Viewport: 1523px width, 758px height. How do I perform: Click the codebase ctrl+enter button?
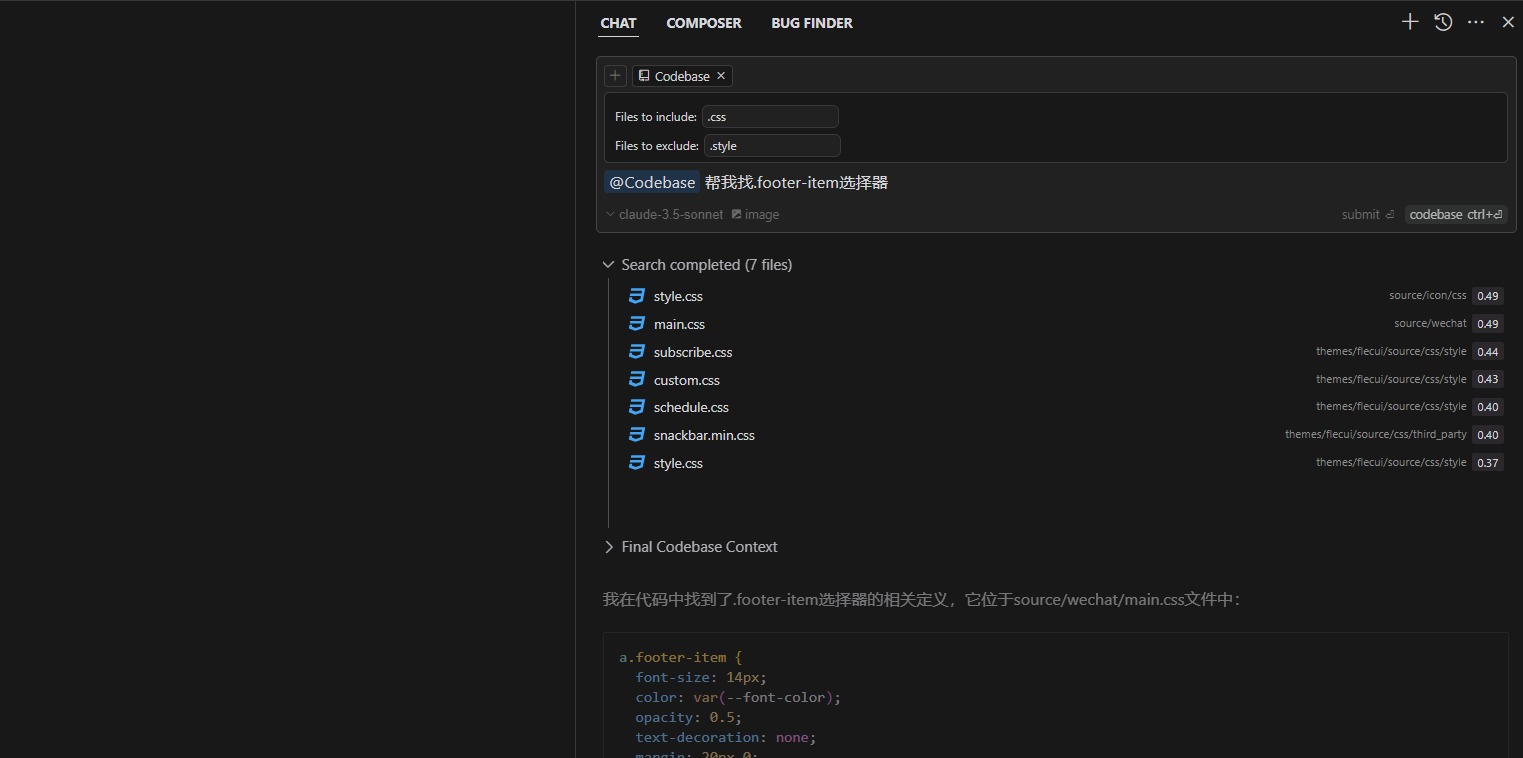pyautogui.click(x=1455, y=215)
